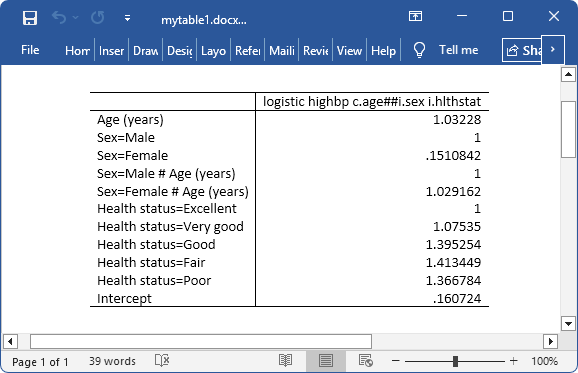Open word count from 39 words
The width and height of the screenshot is (578, 373).
point(112,361)
